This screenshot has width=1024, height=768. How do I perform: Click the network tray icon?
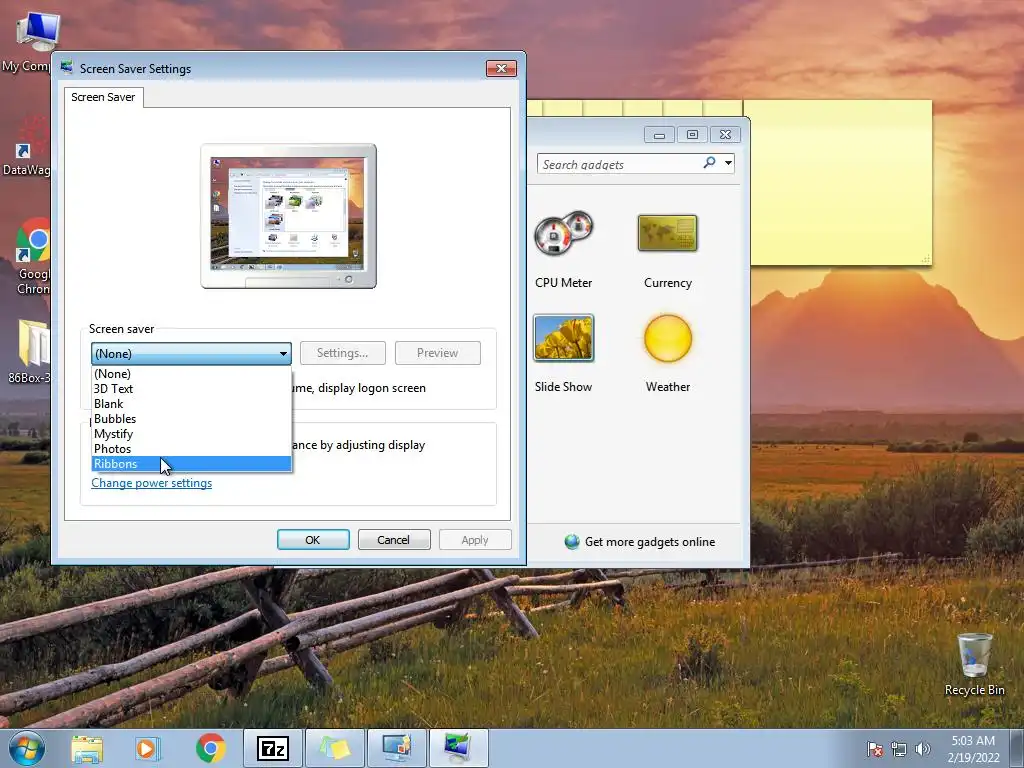click(899, 748)
